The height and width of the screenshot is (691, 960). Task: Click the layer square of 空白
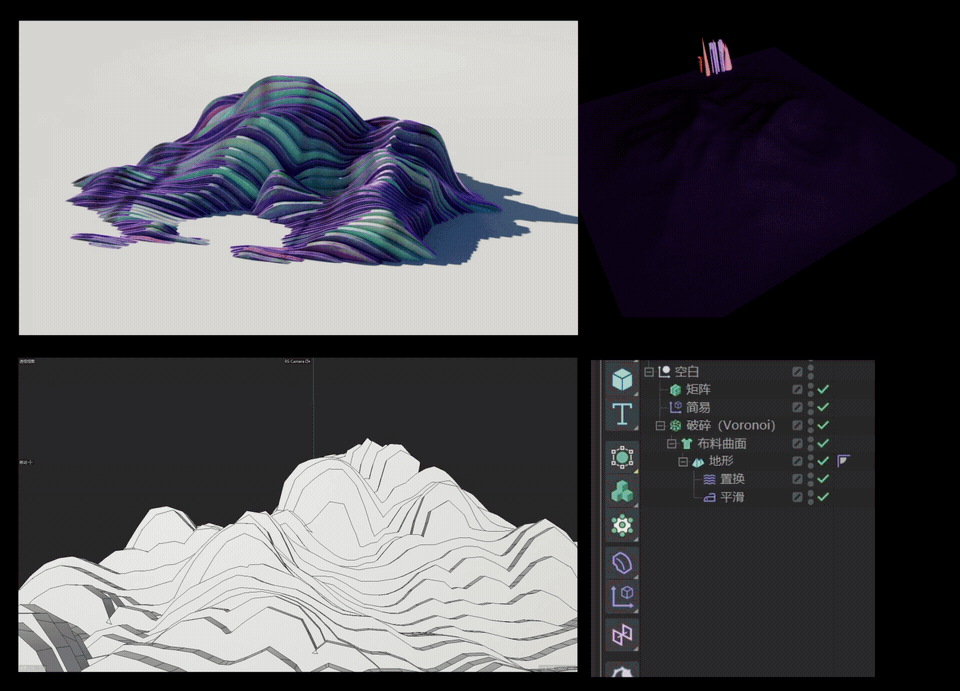pyautogui.click(x=797, y=372)
